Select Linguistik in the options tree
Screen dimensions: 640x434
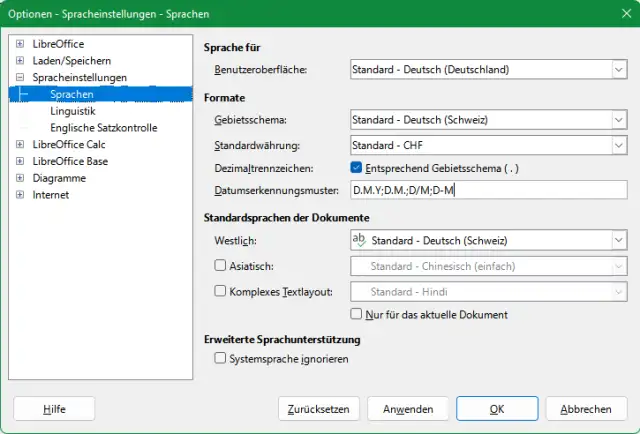73,111
